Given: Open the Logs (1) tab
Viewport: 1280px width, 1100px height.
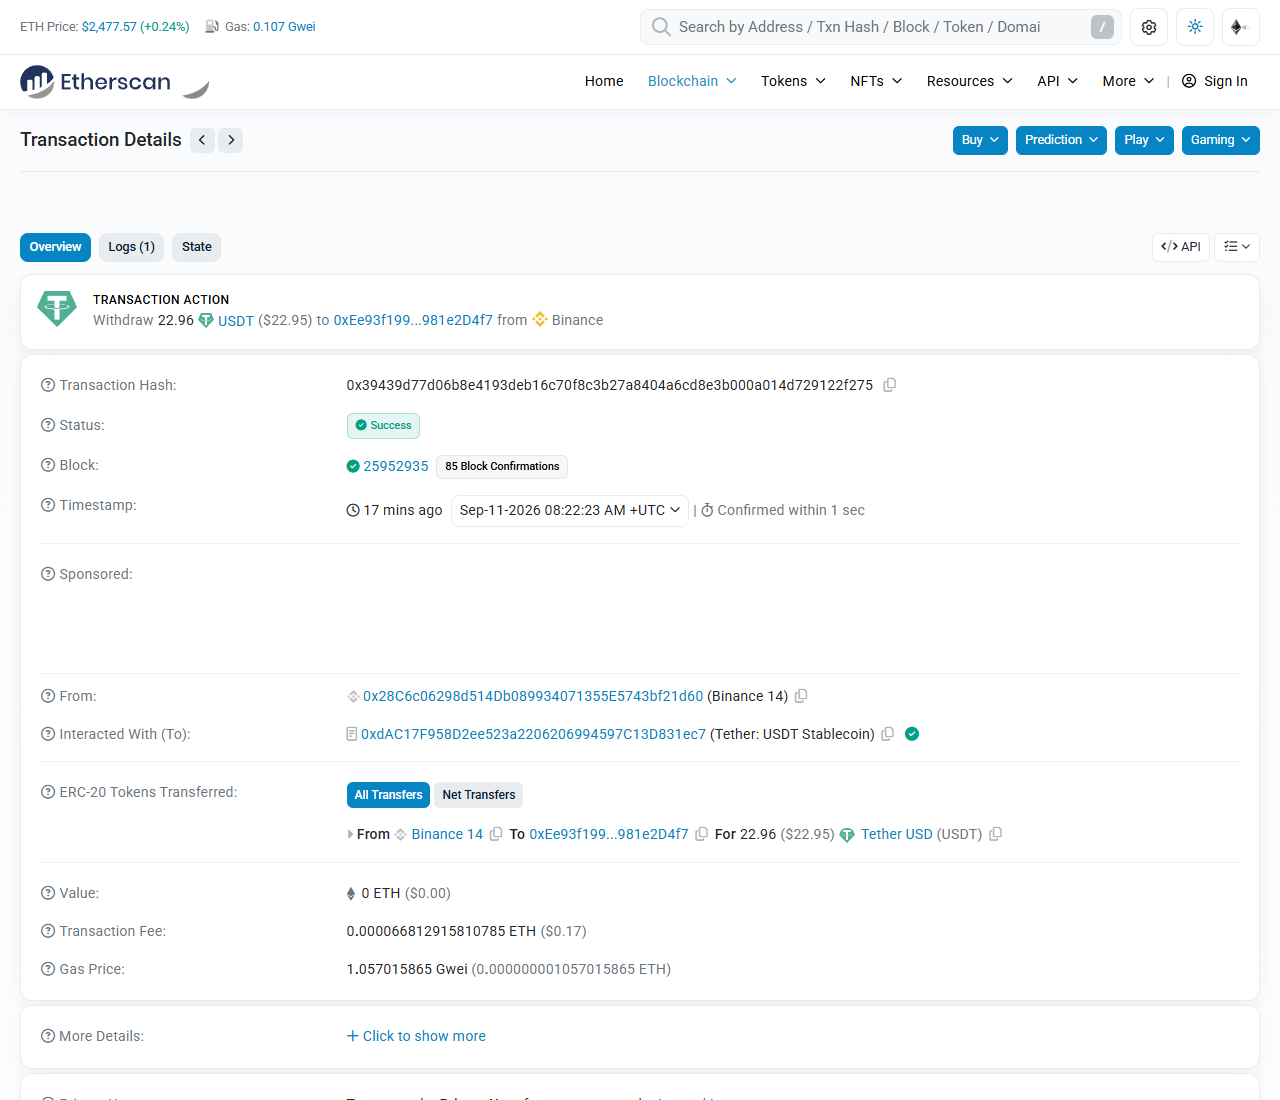Looking at the screenshot, I should pyautogui.click(x=131, y=247).
